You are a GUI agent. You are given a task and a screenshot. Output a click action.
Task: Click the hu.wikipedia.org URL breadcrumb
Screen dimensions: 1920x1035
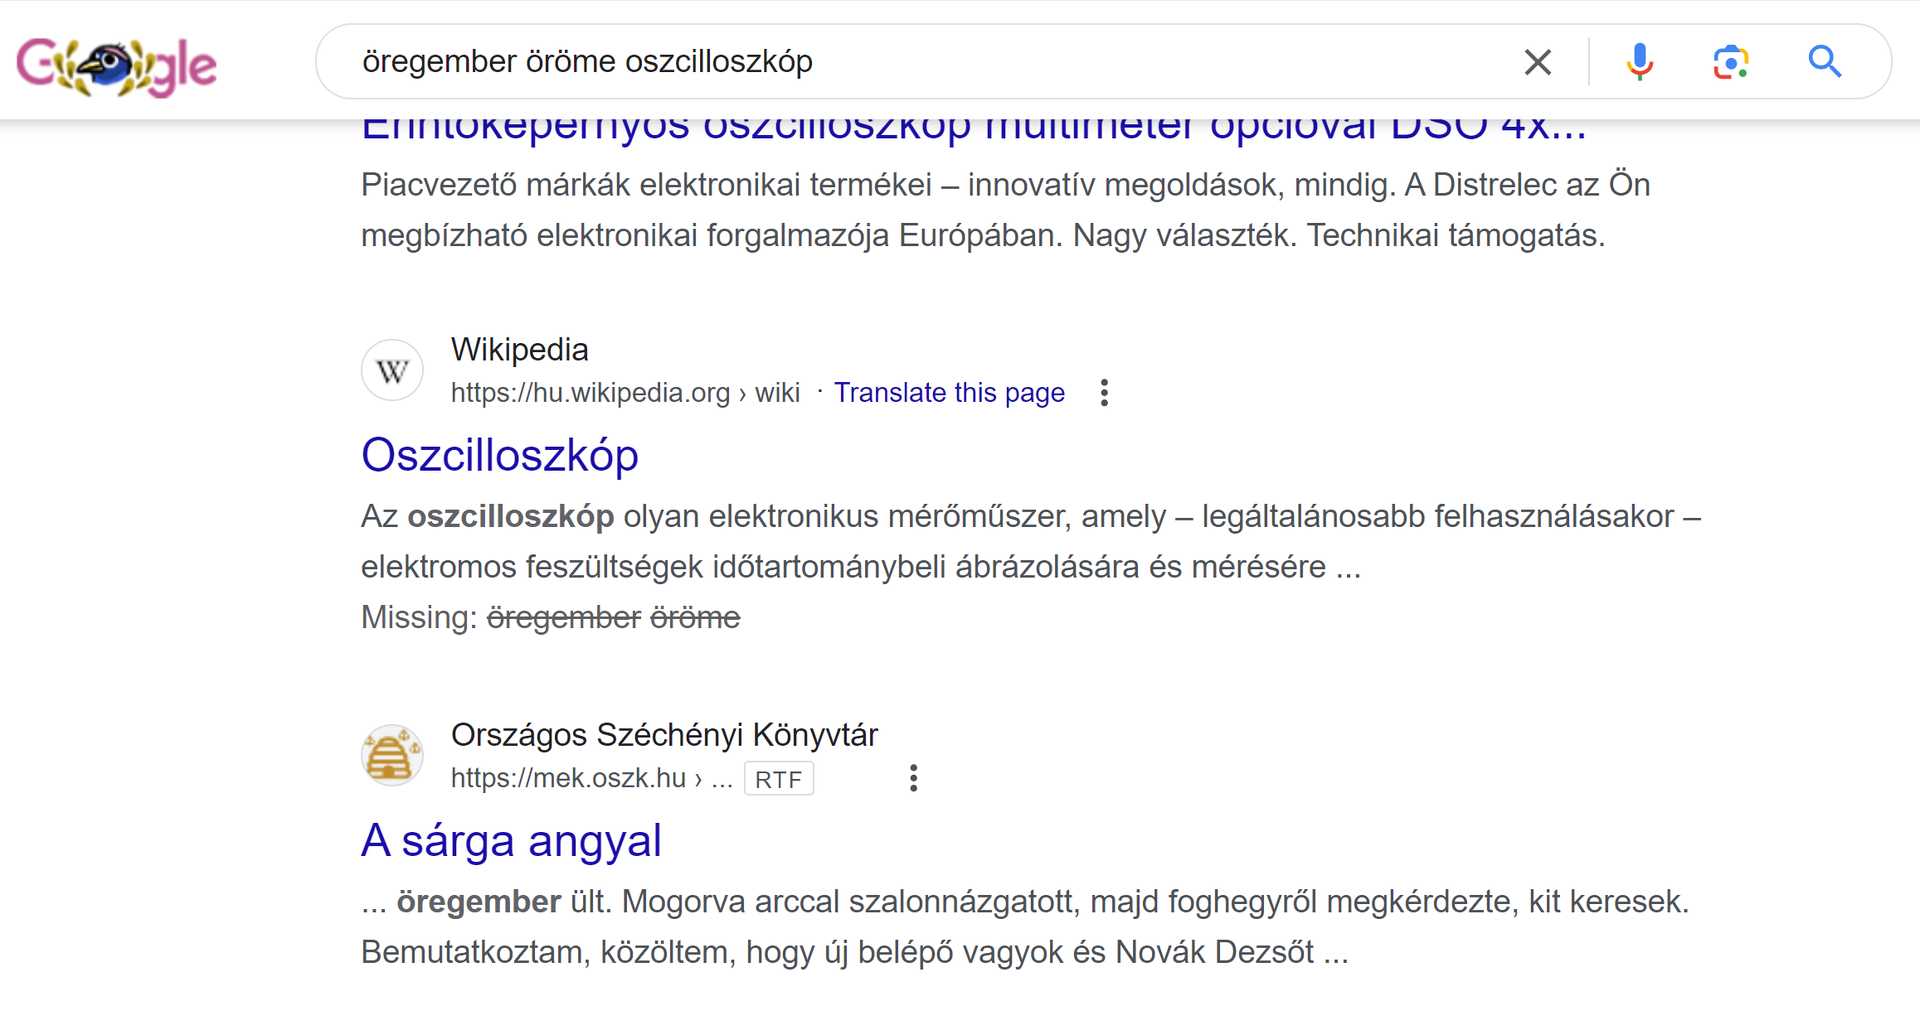point(625,393)
